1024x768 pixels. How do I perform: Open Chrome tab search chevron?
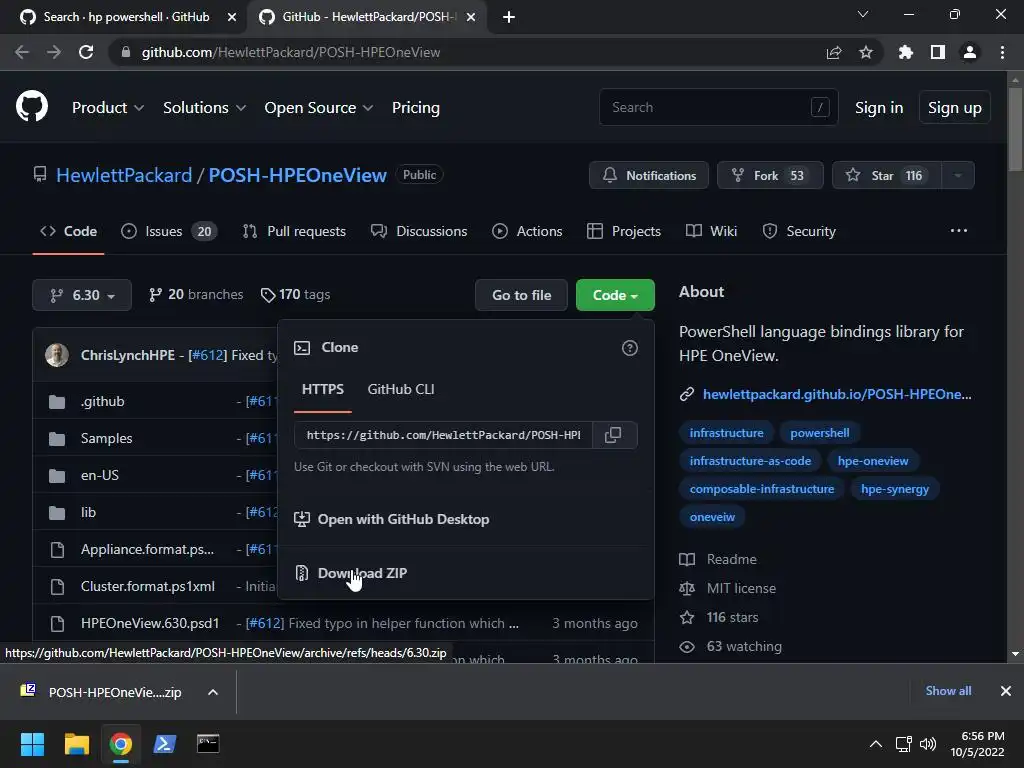(x=863, y=14)
